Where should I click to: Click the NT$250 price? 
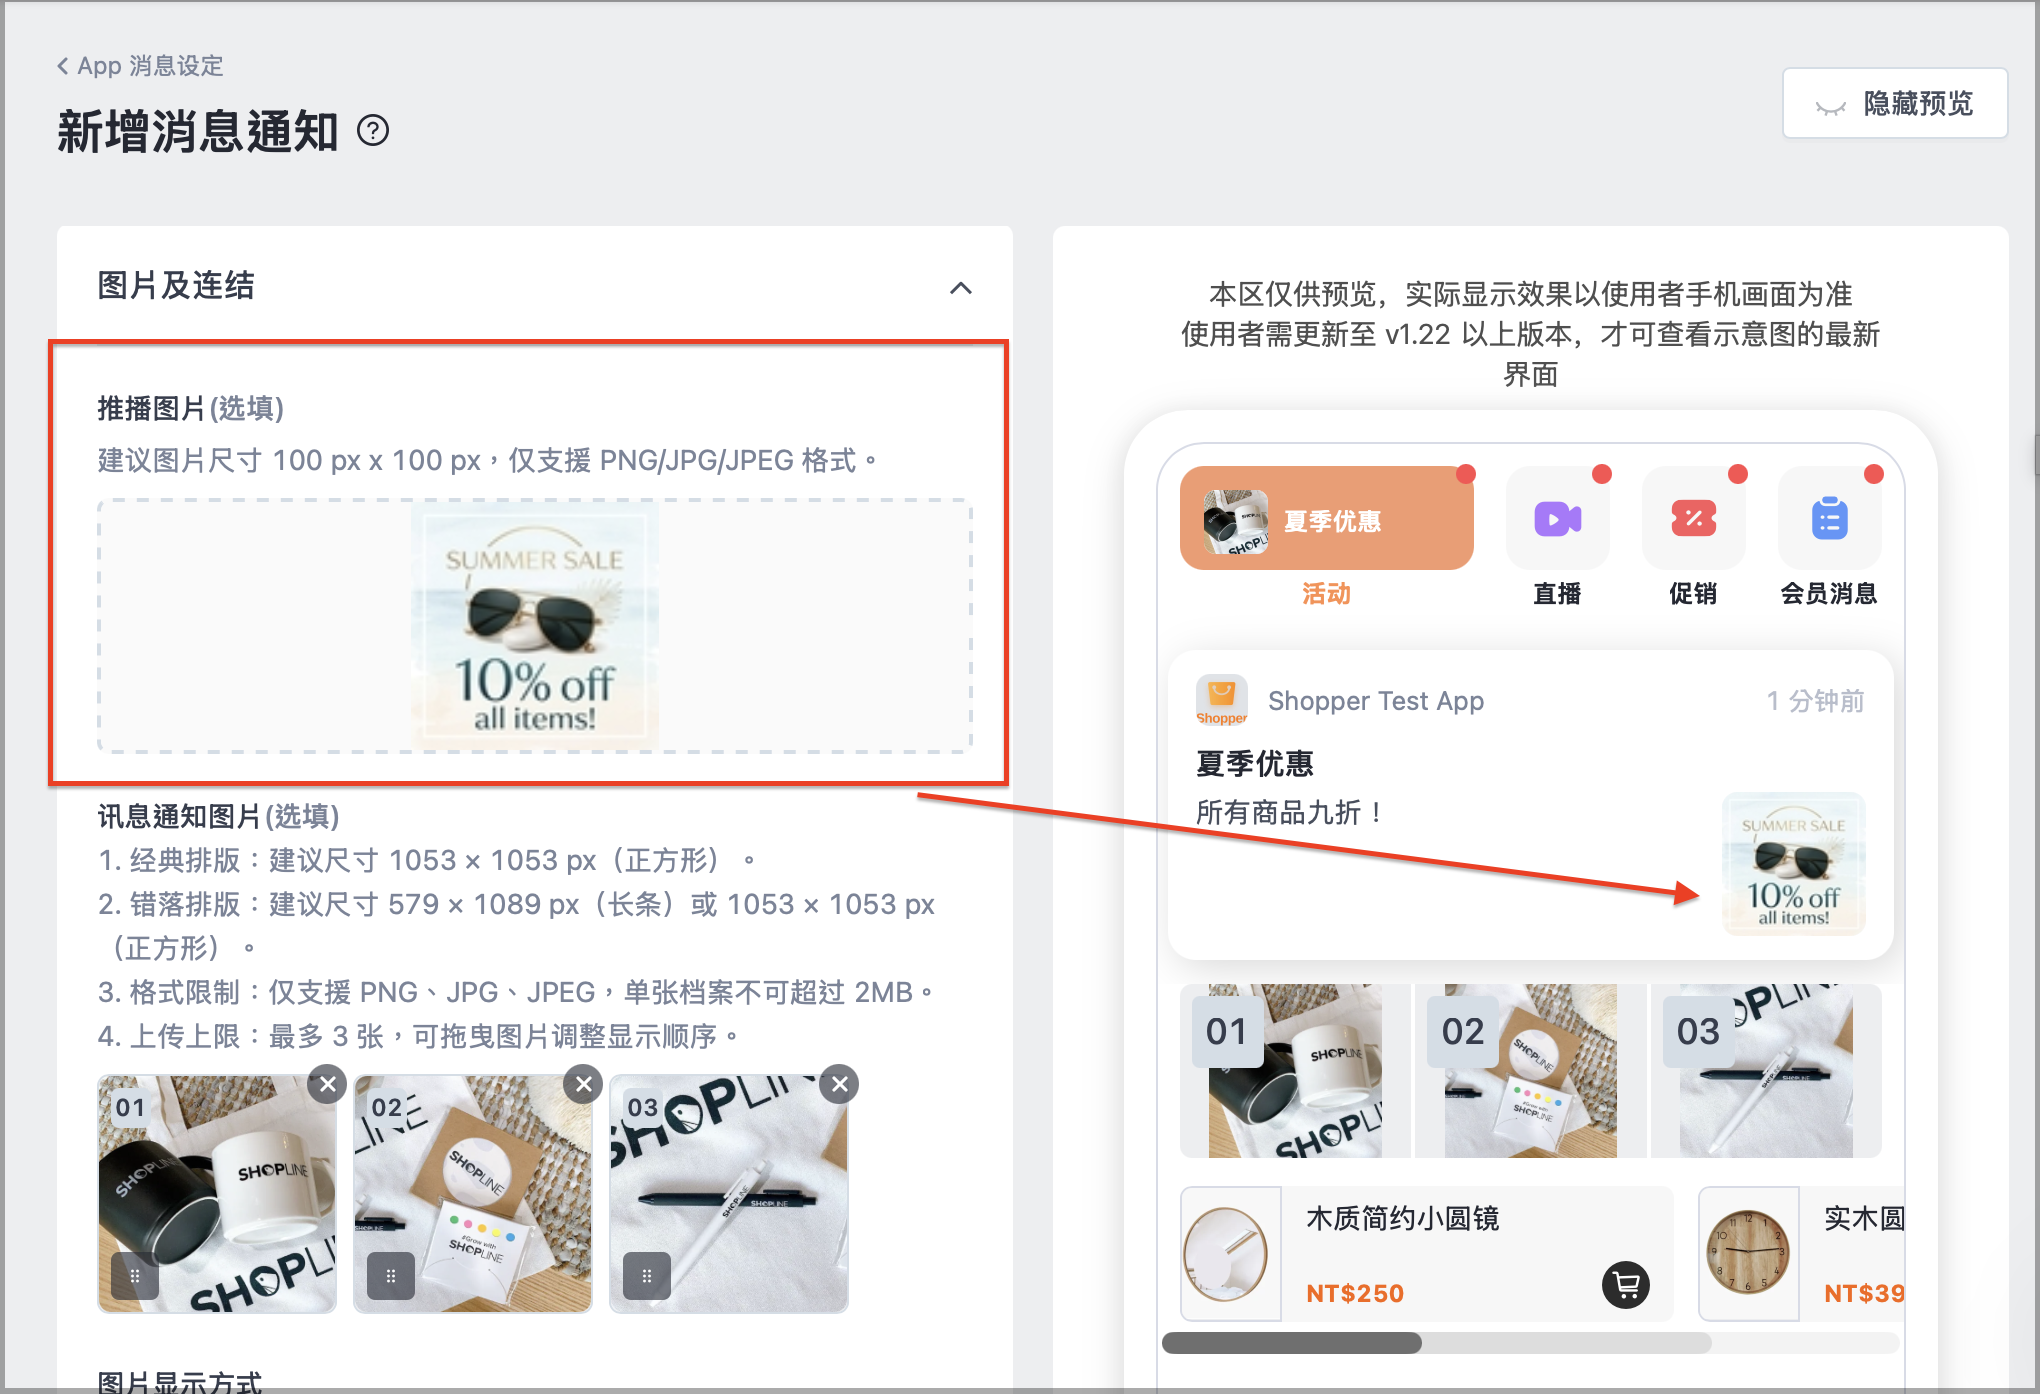coord(1355,1293)
